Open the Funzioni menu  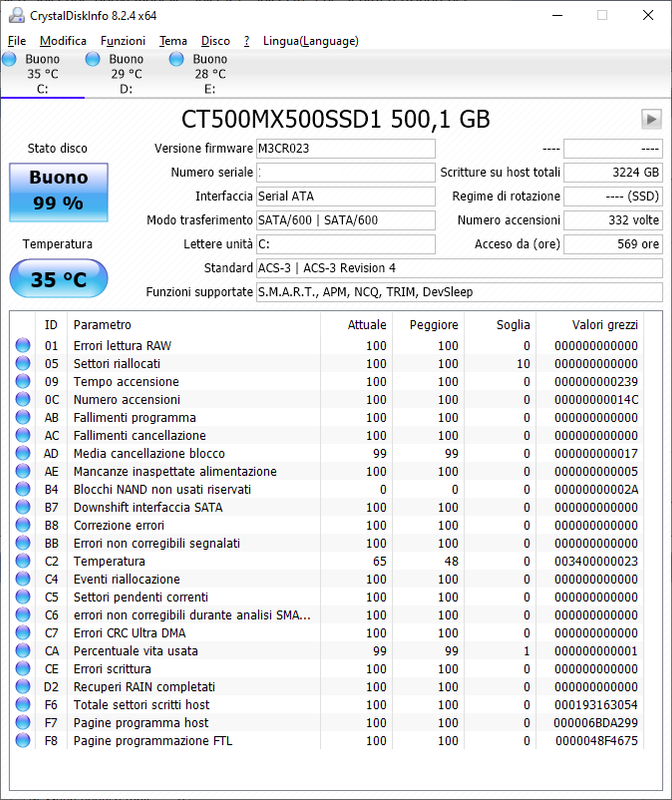123,41
